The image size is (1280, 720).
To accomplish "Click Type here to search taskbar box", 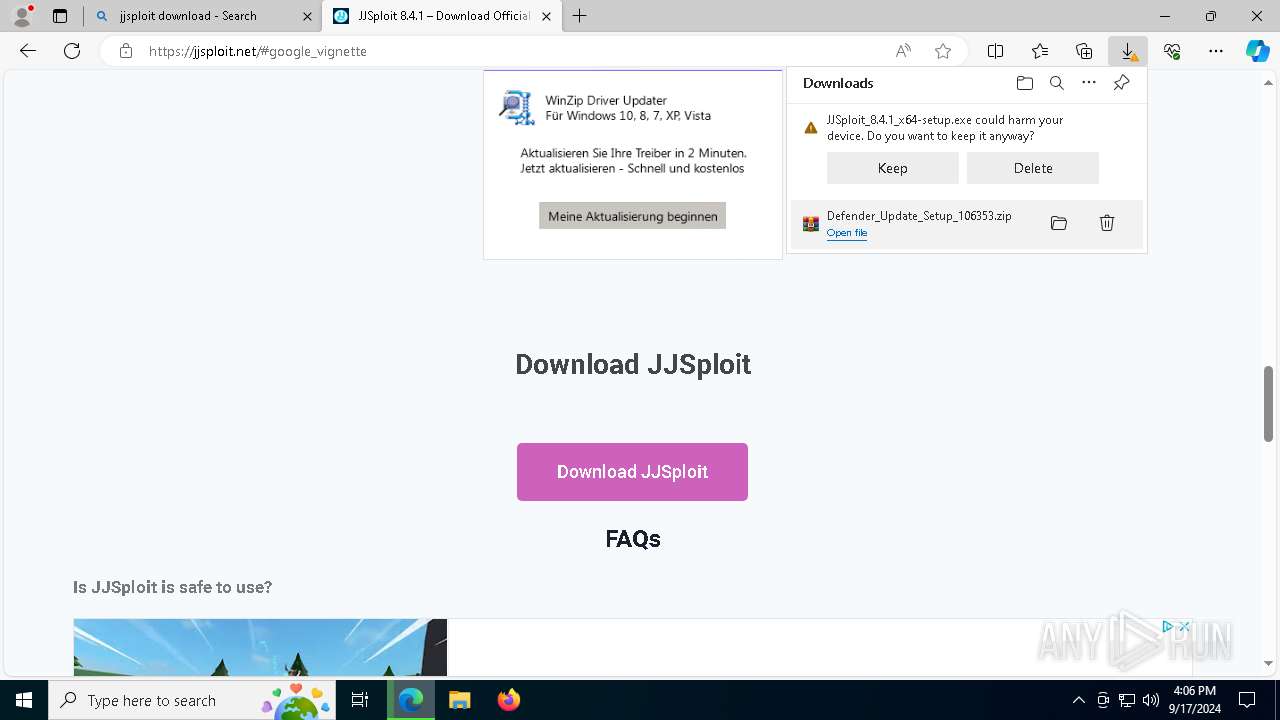I will [x=192, y=700].
